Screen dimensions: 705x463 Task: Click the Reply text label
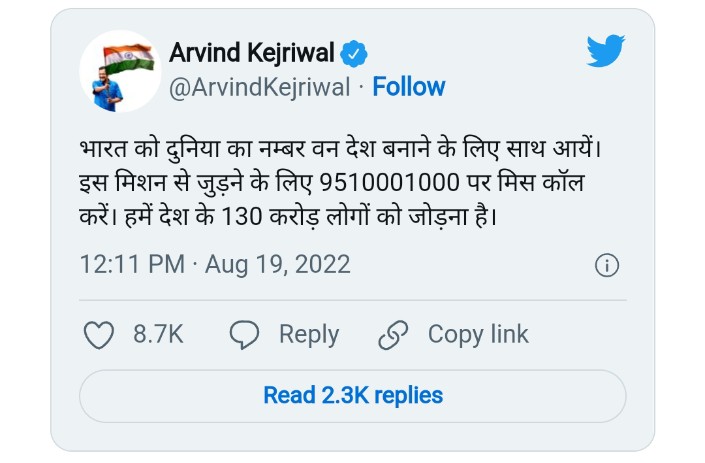tap(309, 335)
